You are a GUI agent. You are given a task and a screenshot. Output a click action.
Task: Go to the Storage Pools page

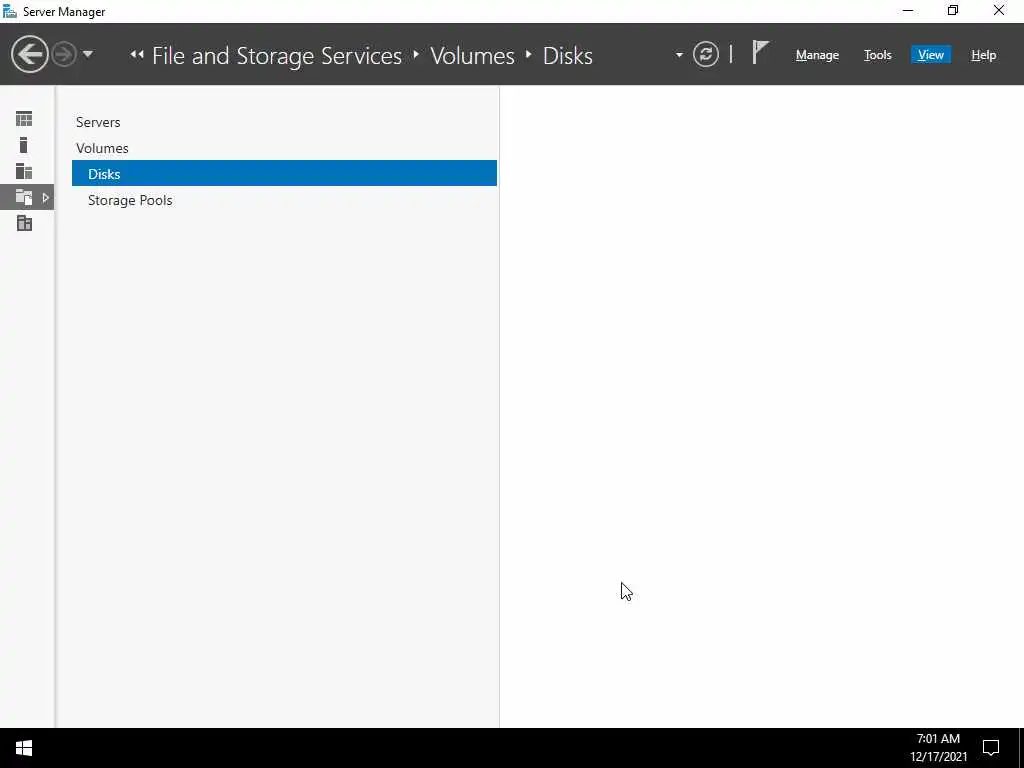click(130, 200)
